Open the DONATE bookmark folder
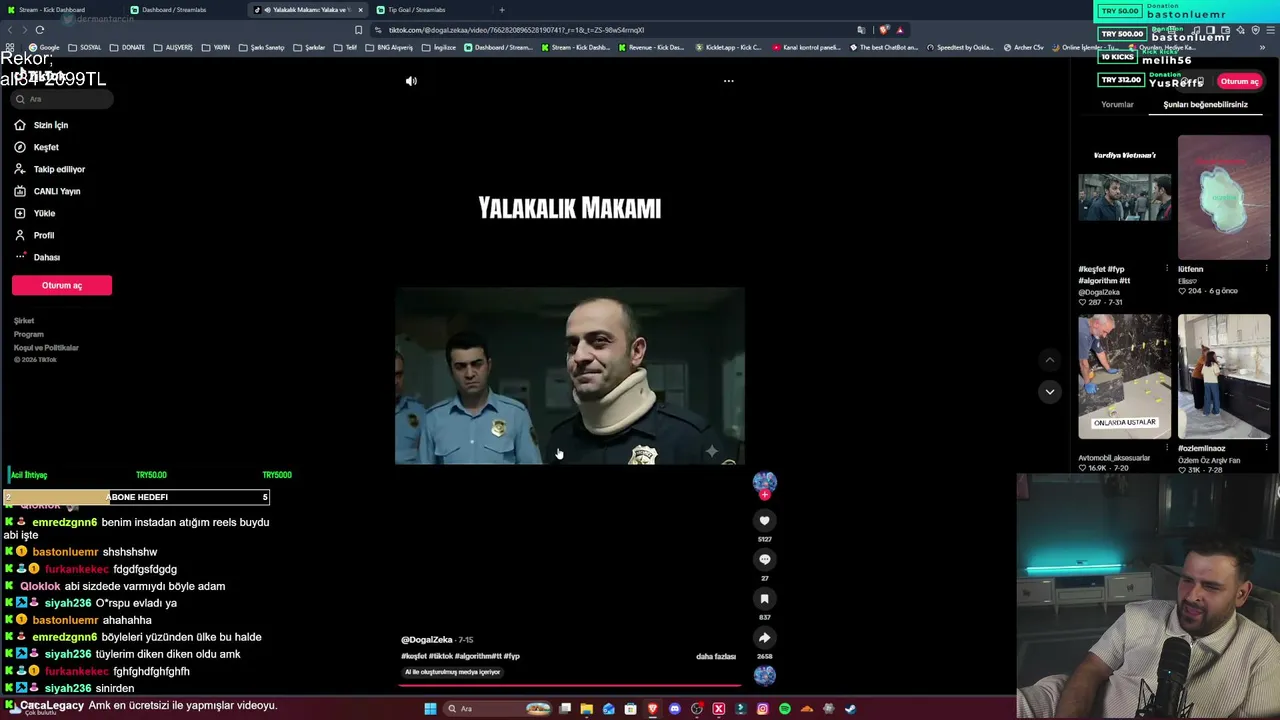This screenshot has width=1280, height=720. 127,47
